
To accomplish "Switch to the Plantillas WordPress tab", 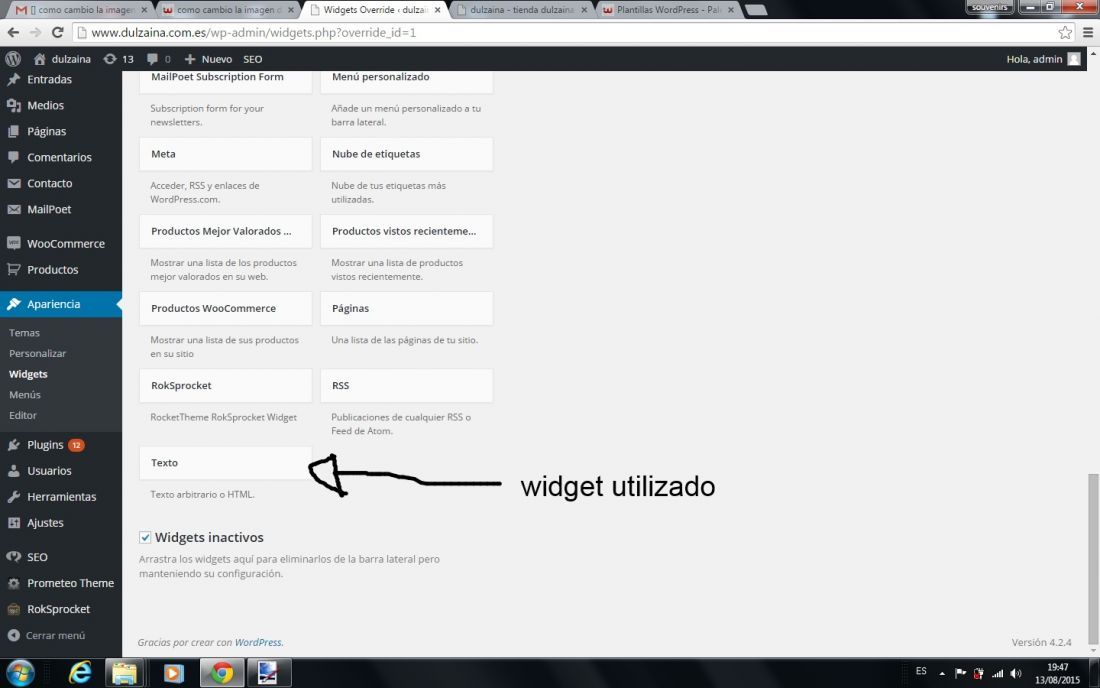I will tap(666, 10).
